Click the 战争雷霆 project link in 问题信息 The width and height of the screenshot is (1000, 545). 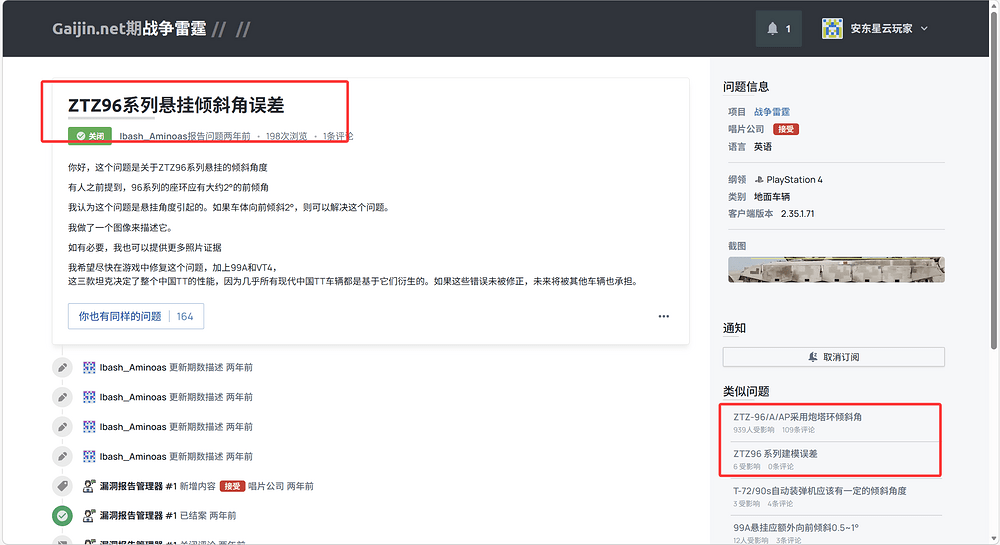771,112
